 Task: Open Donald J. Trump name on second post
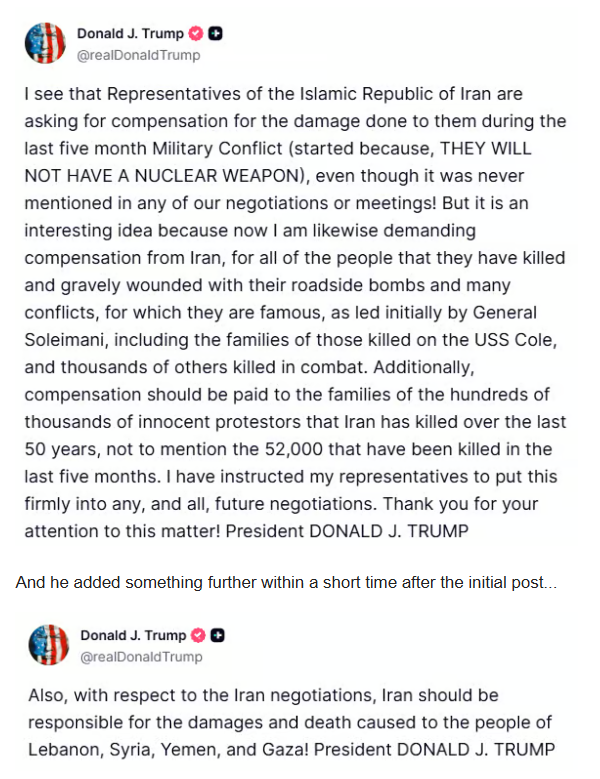coord(133,635)
